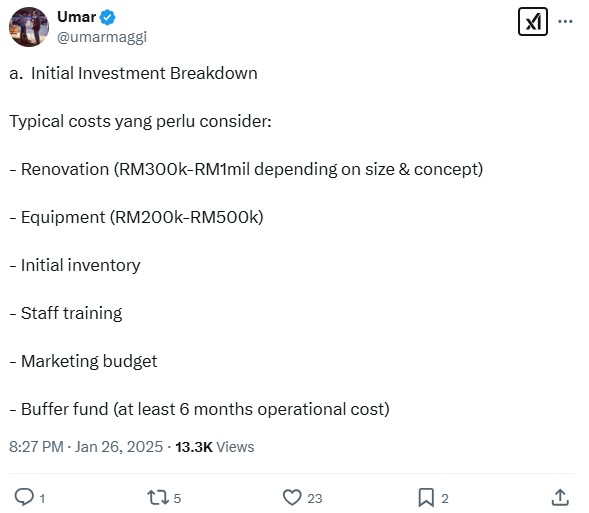Click the repost count 5
Viewport: 589px width, 513px height.
pyautogui.click(x=177, y=498)
